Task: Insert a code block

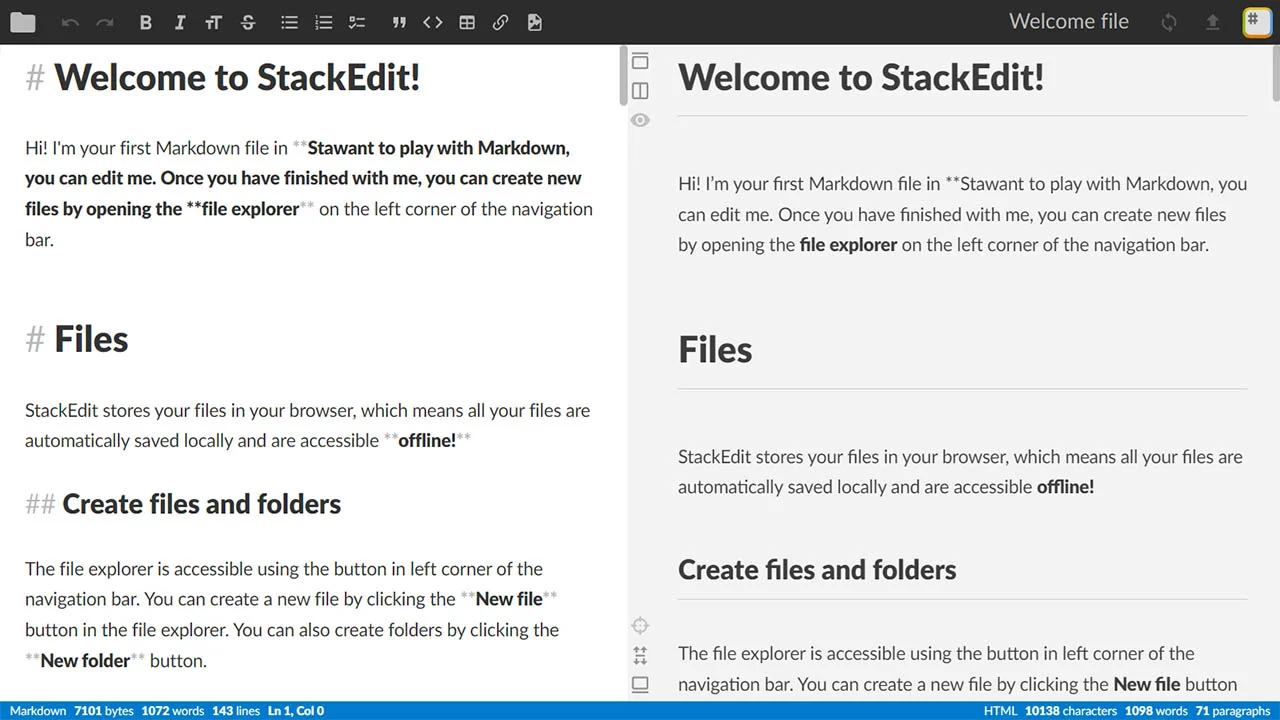Action: point(432,22)
